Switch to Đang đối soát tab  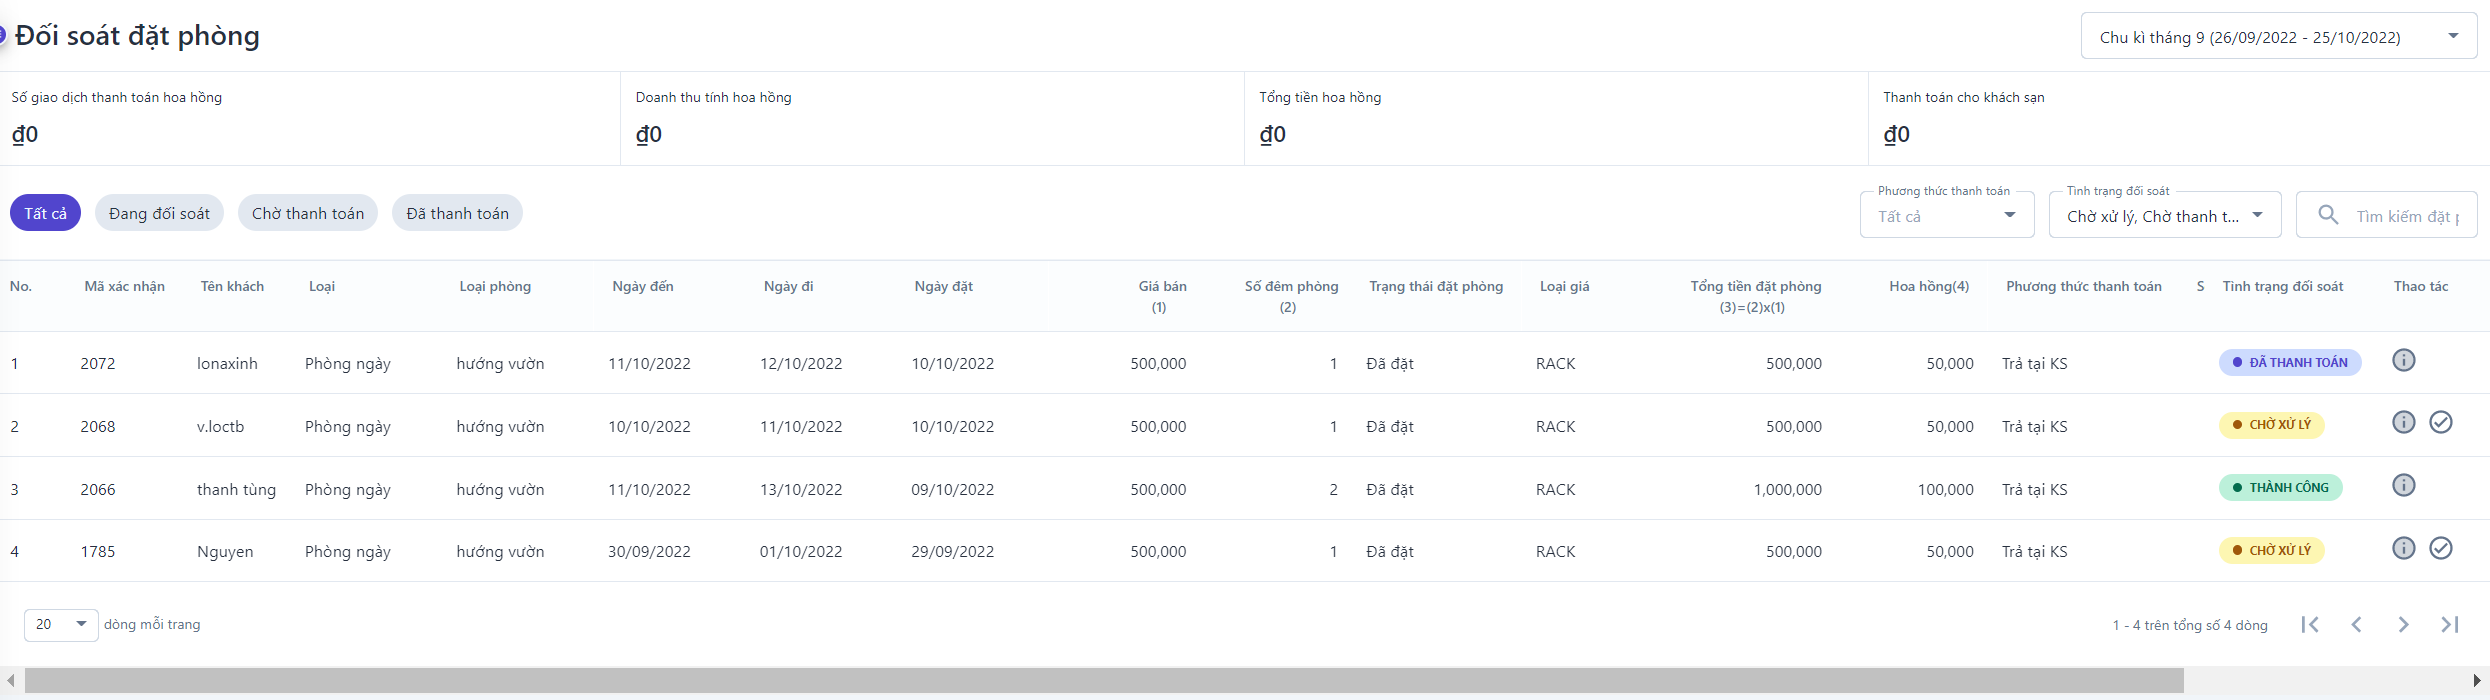(x=159, y=213)
